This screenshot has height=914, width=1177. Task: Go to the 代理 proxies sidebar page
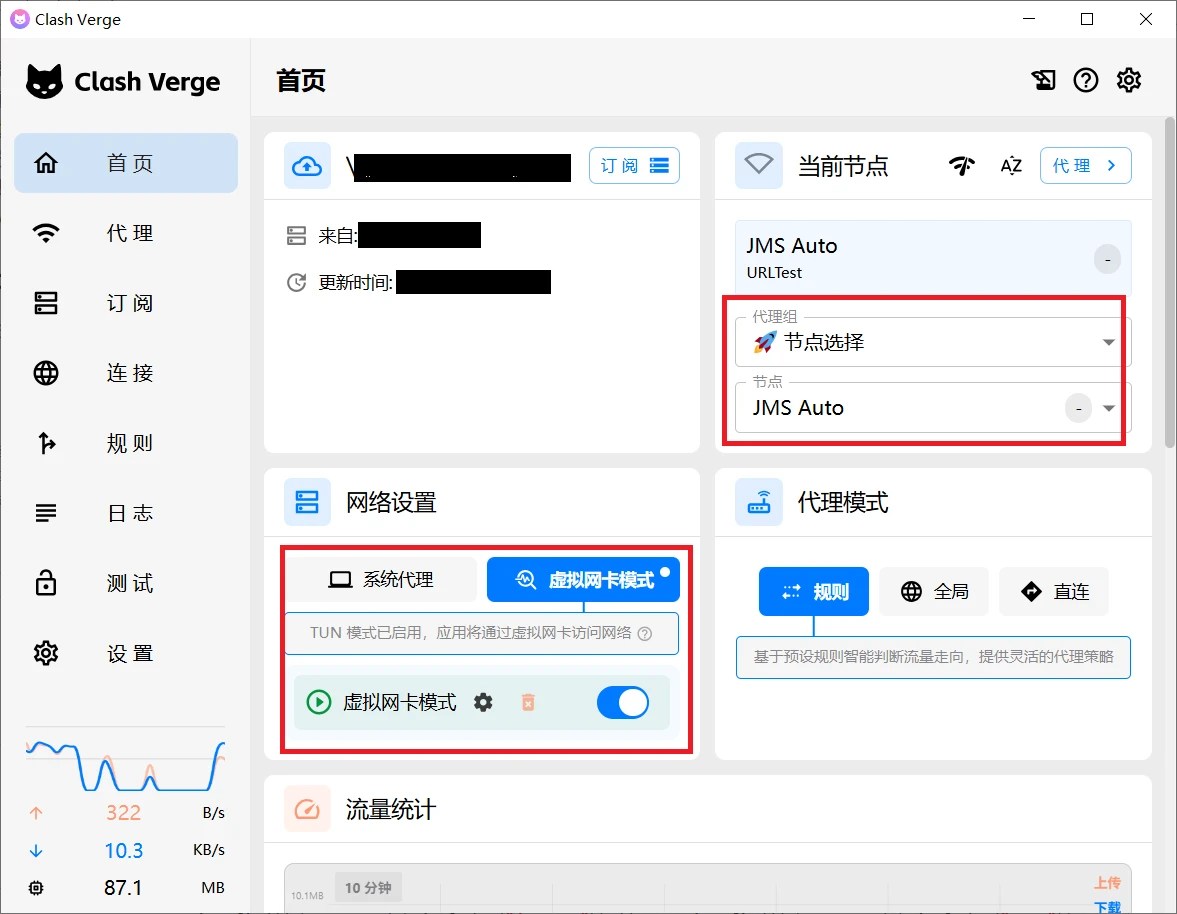tap(126, 233)
